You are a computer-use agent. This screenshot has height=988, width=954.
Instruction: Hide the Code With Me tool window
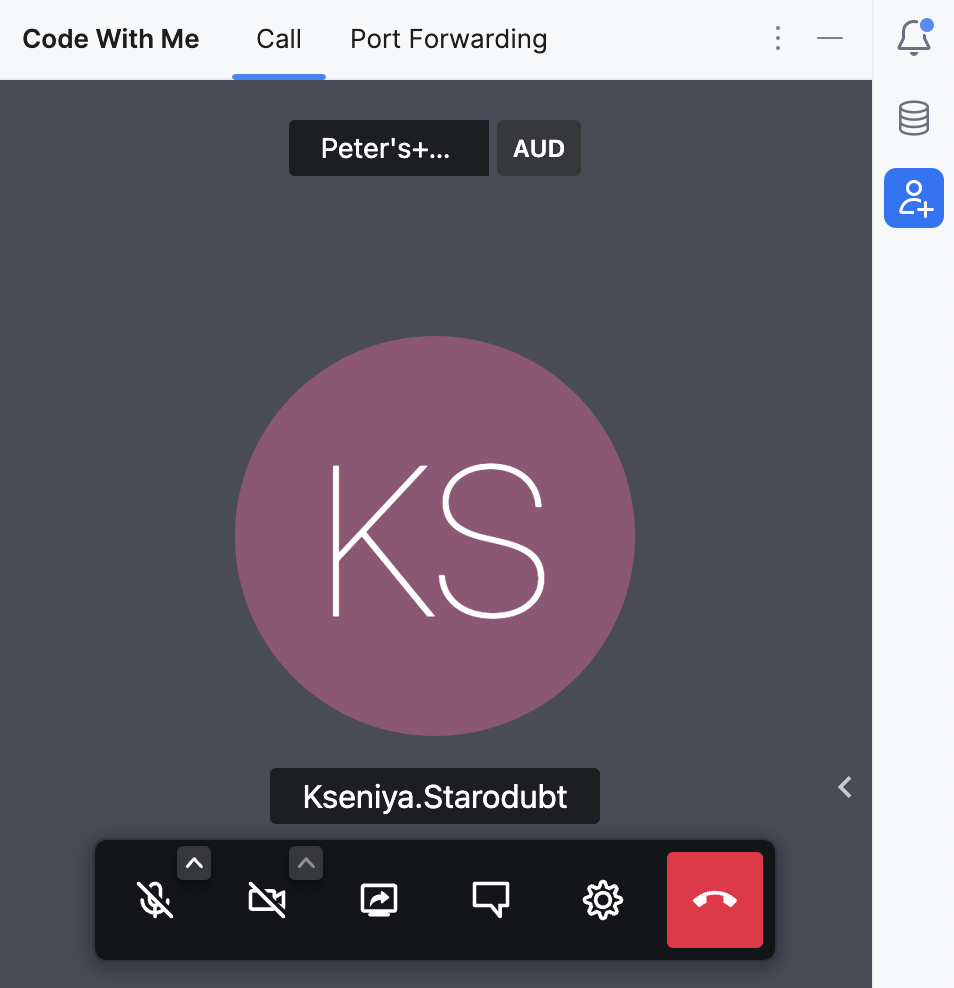[830, 39]
